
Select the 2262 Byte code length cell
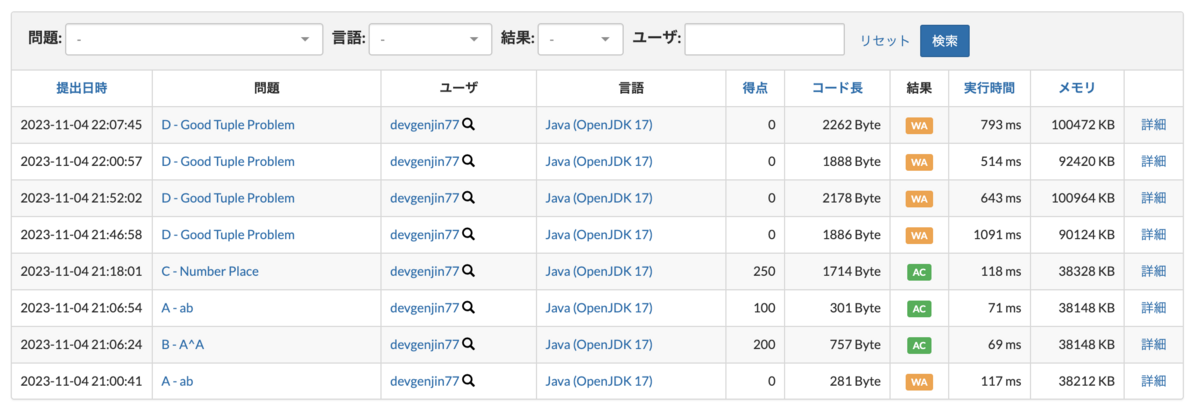coord(838,125)
